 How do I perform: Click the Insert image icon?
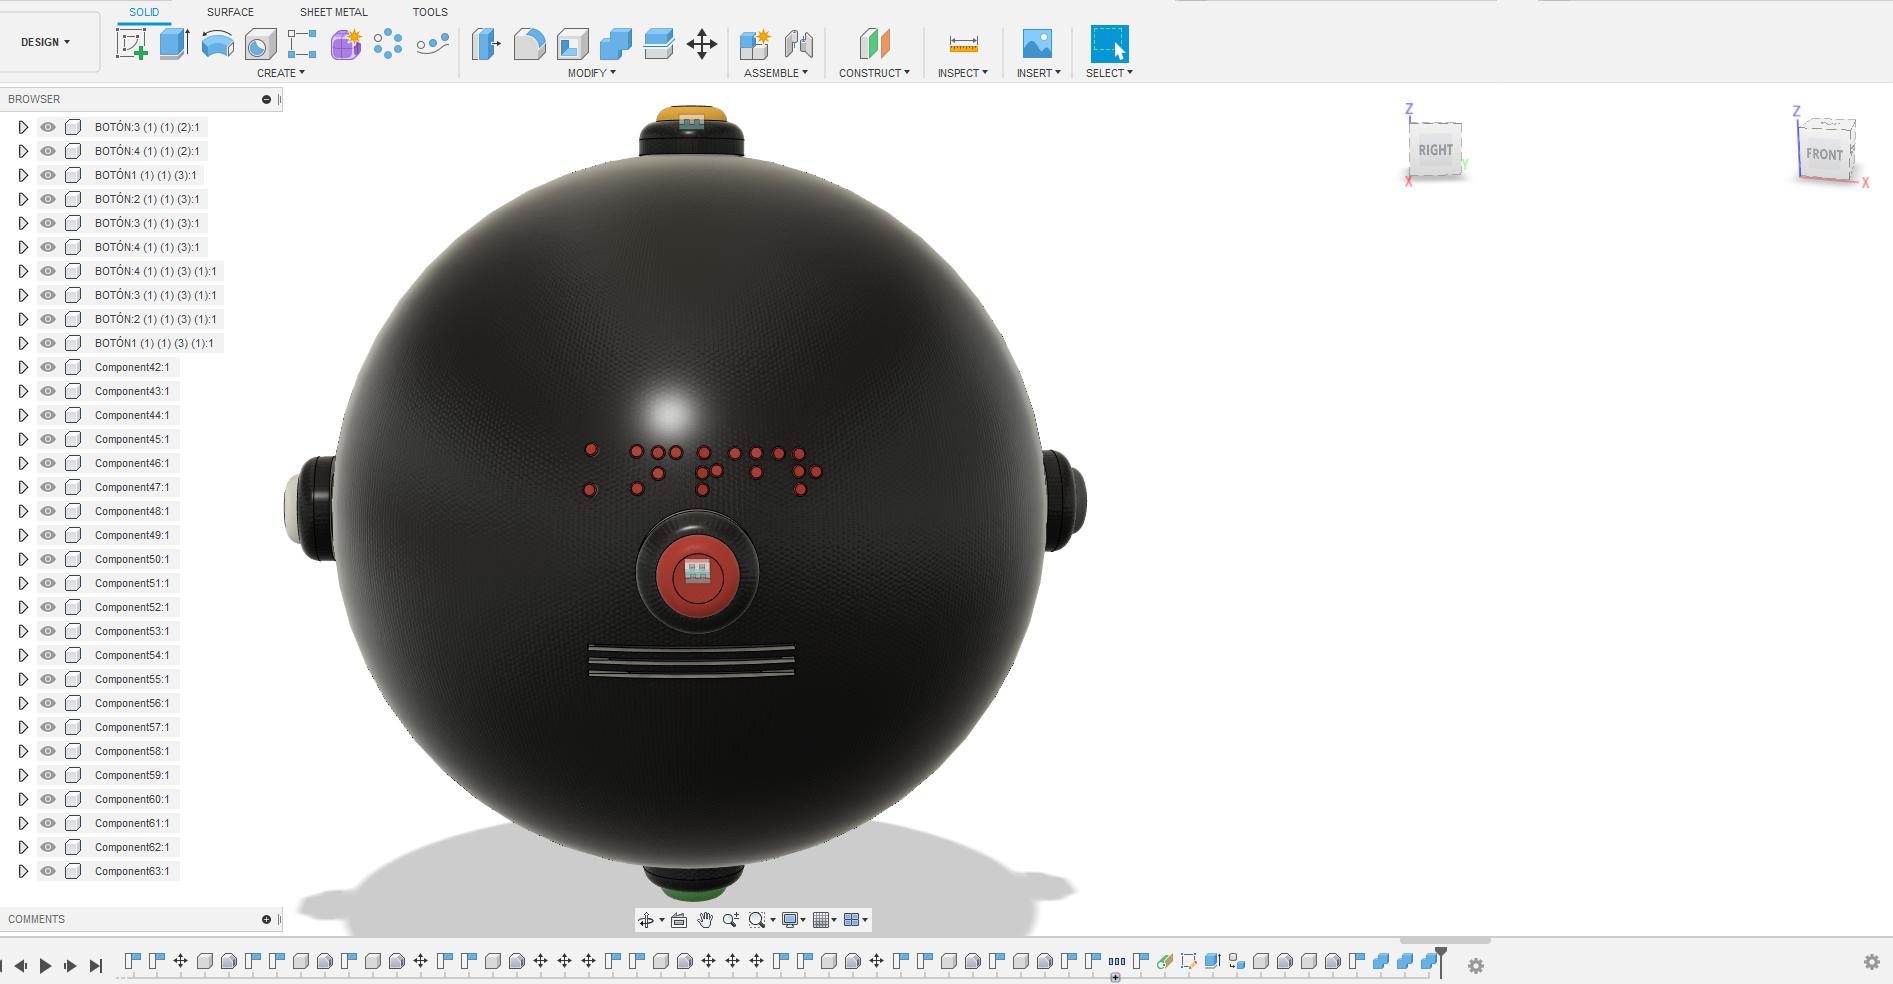click(x=1037, y=44)
